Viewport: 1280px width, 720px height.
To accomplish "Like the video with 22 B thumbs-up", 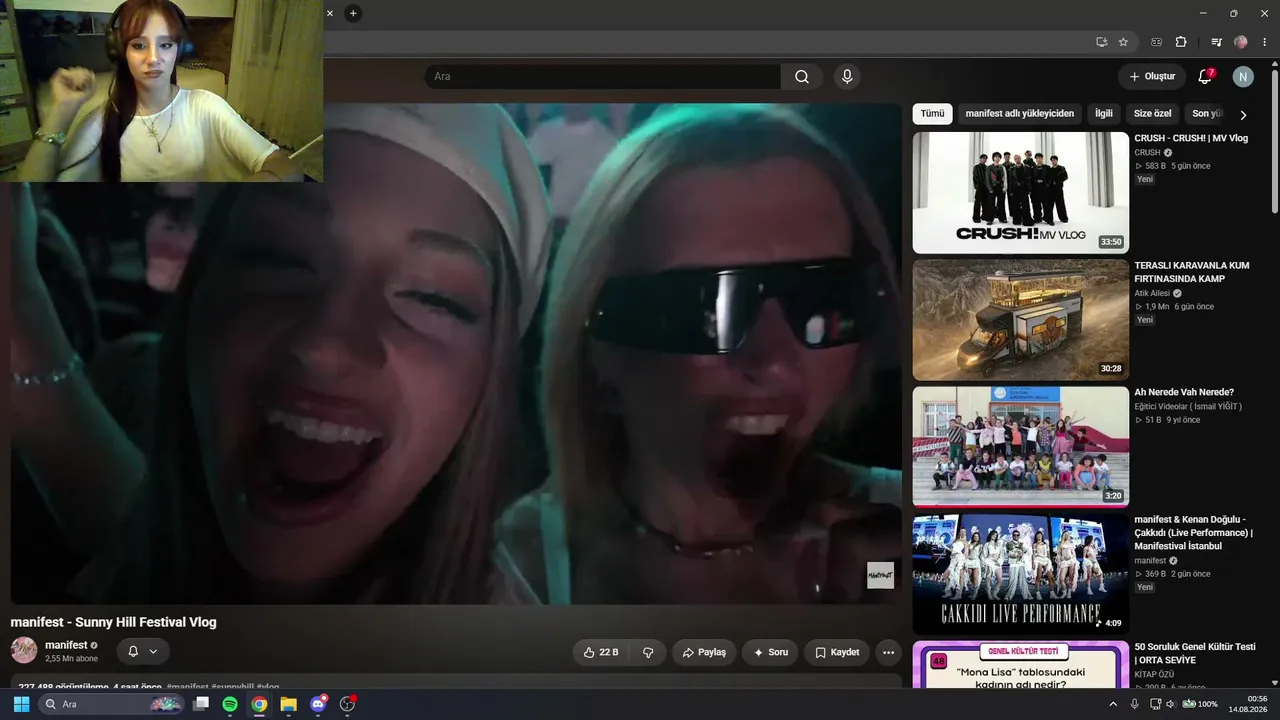I will pos(601,652).
